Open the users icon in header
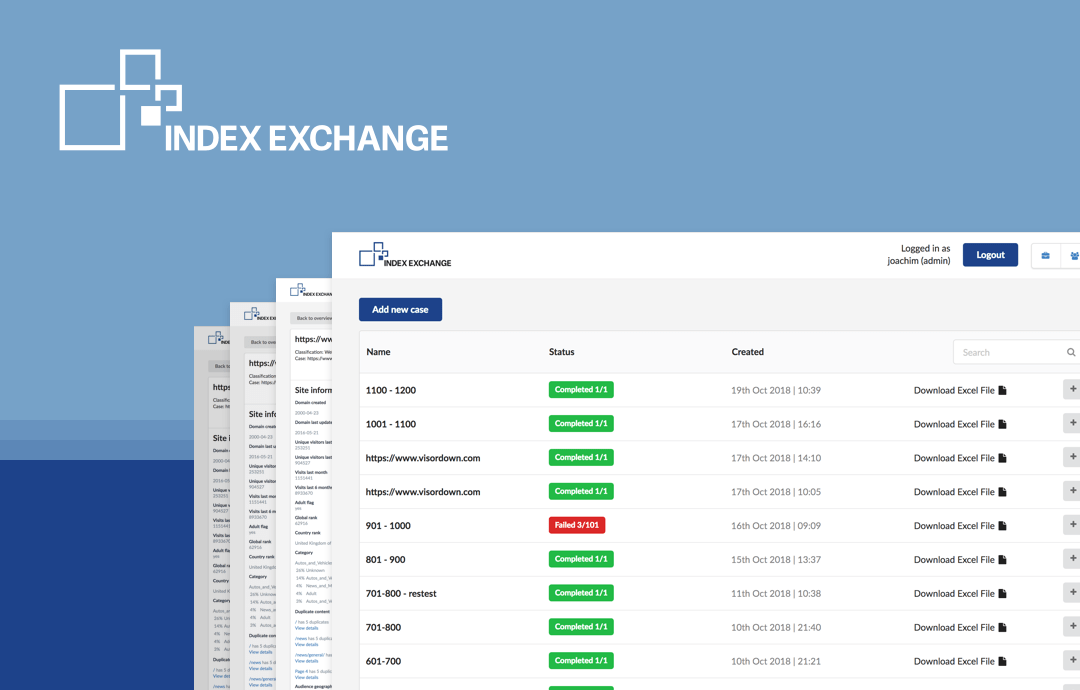 click(x=1073, y=255)
